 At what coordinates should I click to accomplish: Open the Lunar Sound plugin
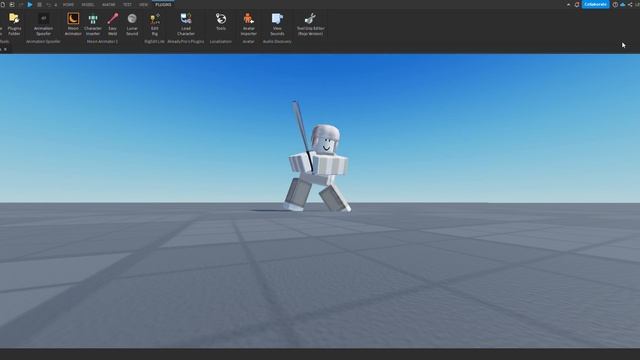[132, 24]
